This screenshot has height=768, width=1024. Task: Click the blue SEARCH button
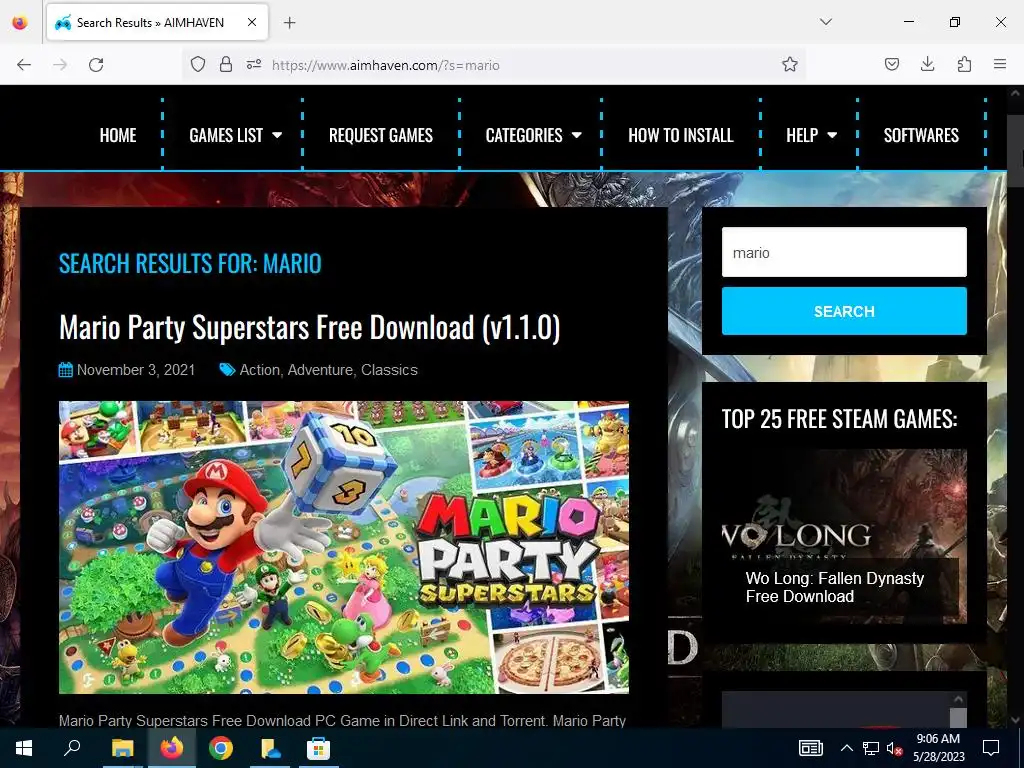(844, 311)
